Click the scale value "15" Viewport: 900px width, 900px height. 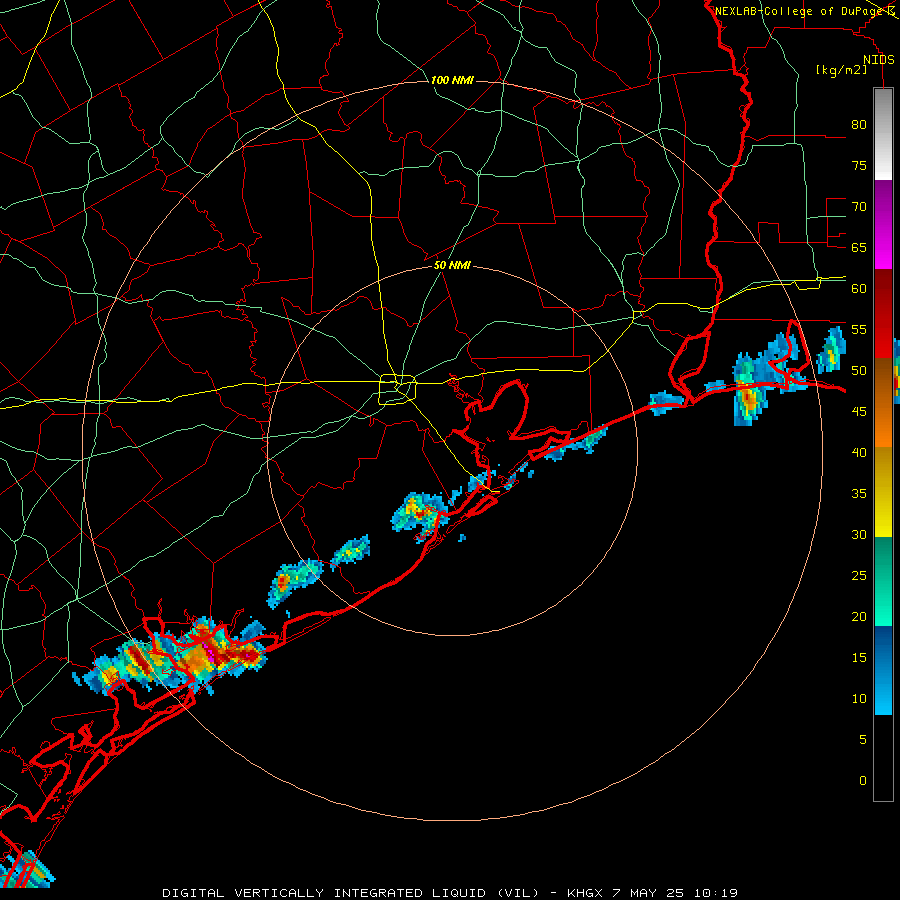click(x=859, y=658)
